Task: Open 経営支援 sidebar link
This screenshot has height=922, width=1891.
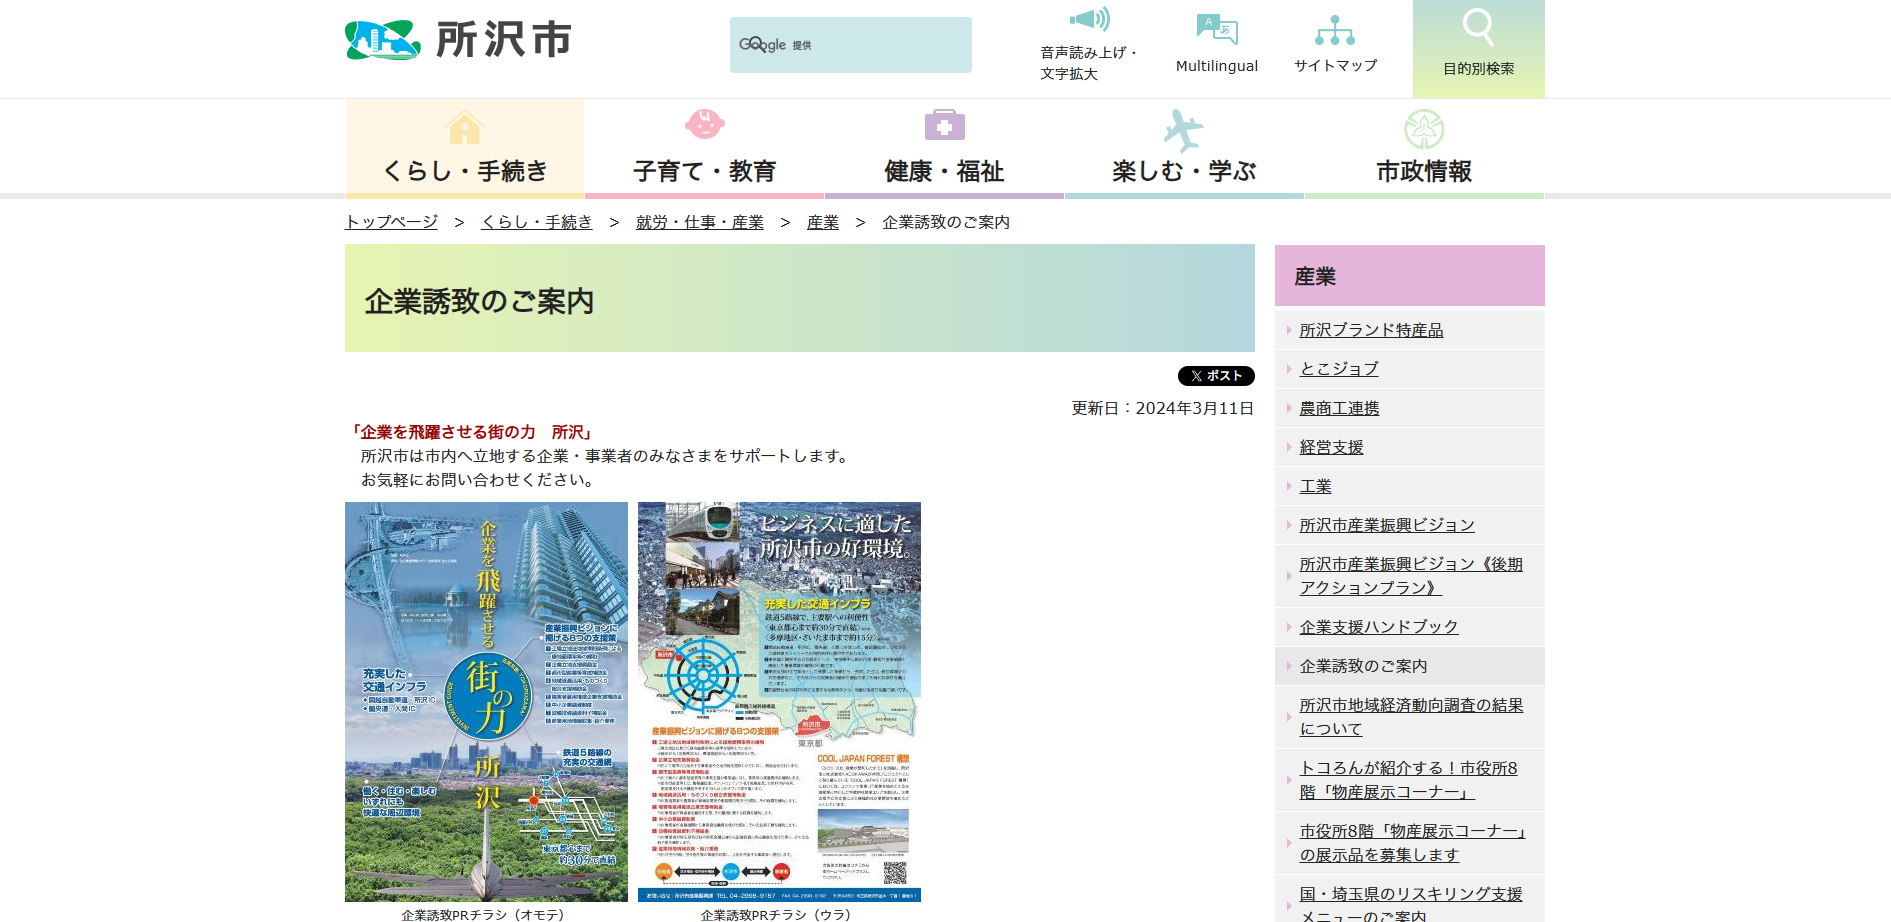Action: (1331, 447)
